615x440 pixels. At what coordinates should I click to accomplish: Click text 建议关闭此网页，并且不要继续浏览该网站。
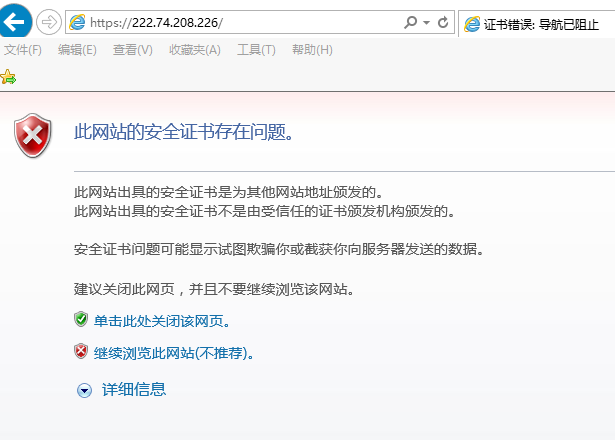click(214, 289)
